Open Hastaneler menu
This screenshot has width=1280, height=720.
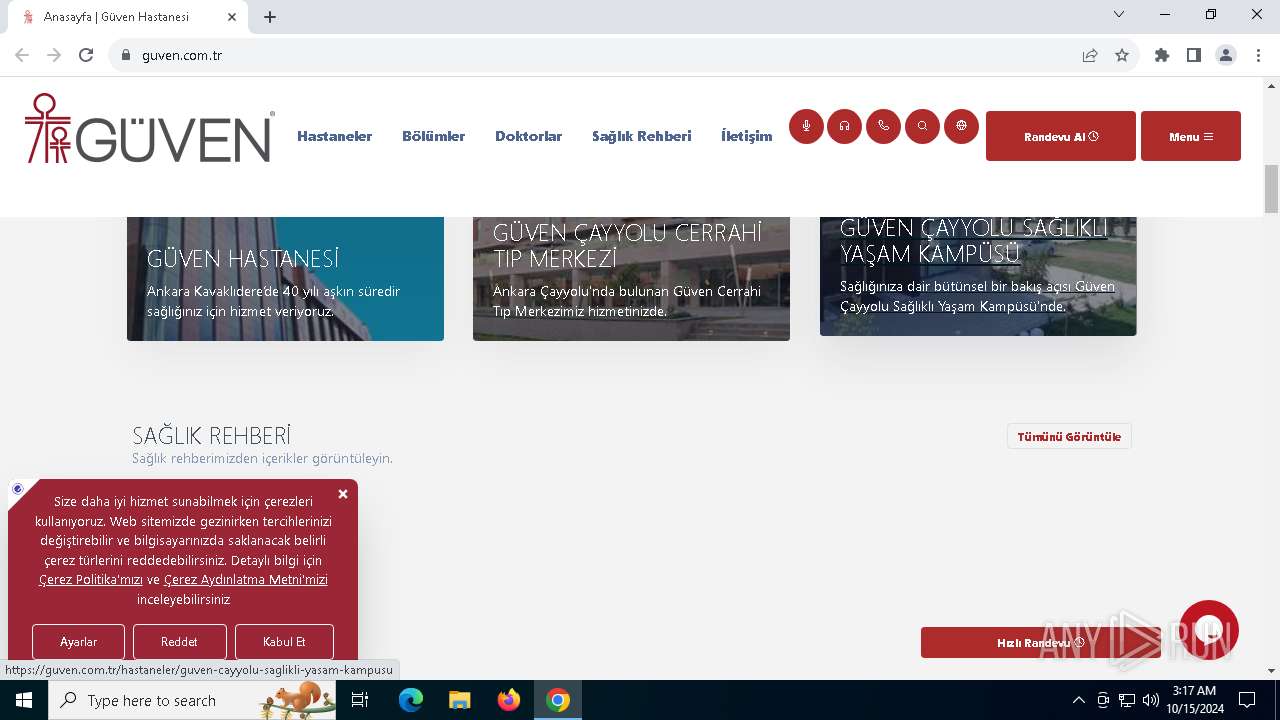(x=334, y=136)
